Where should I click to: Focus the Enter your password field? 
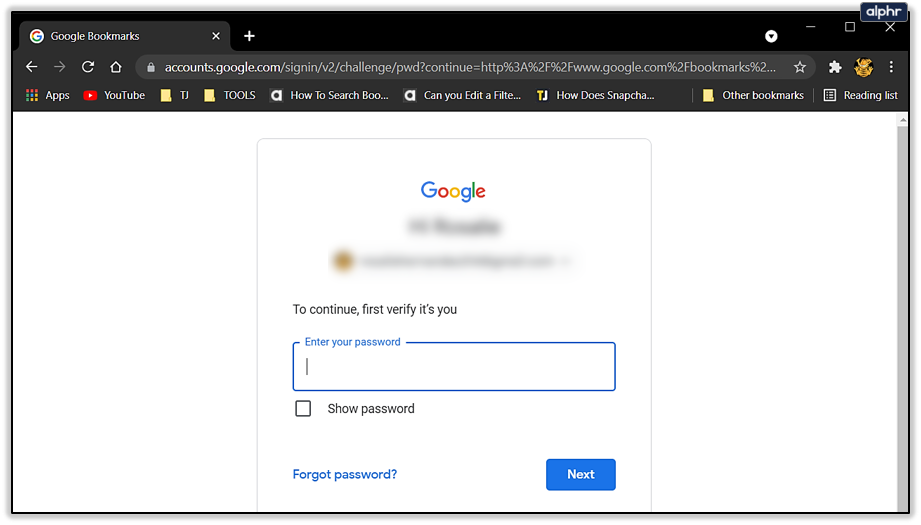point(454,367)
